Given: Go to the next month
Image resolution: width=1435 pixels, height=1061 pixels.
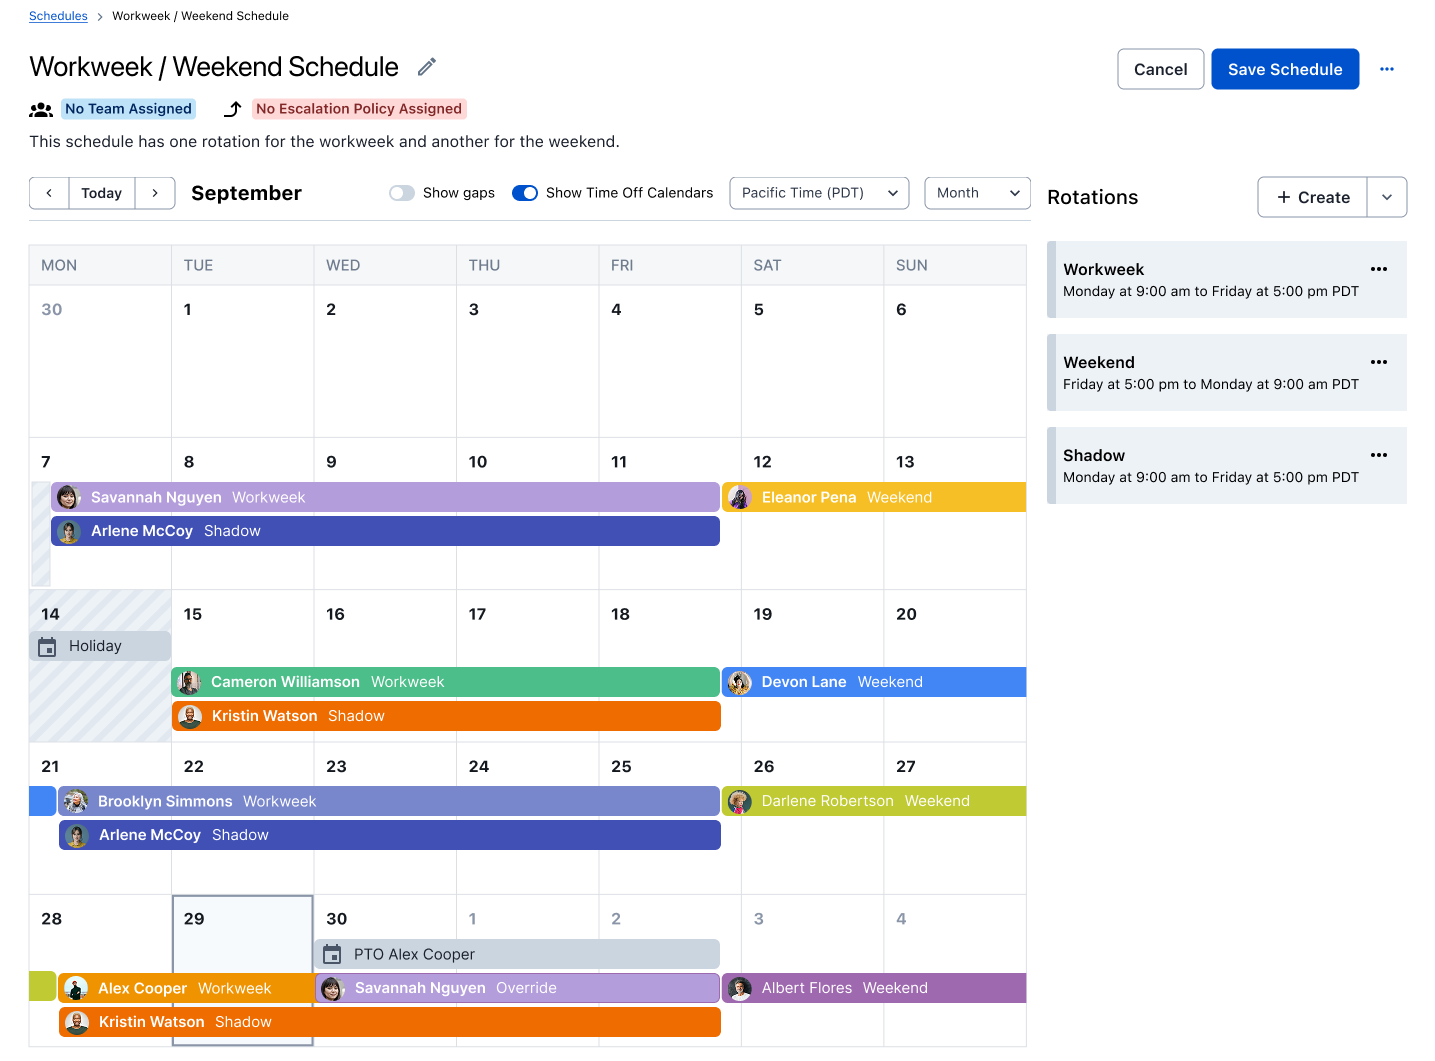Looking at the screenshot, I should click(x=155, y=193).
